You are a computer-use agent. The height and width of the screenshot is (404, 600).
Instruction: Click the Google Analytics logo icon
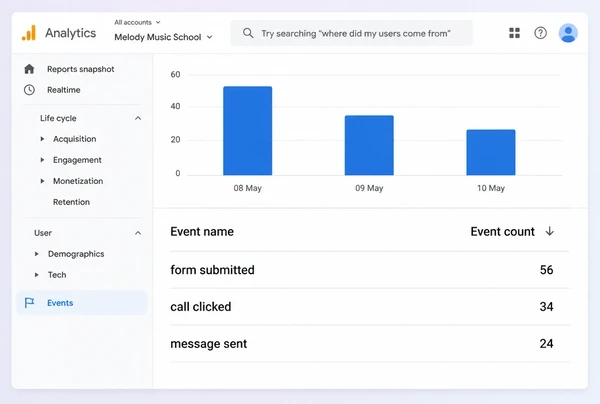point(29,33)
